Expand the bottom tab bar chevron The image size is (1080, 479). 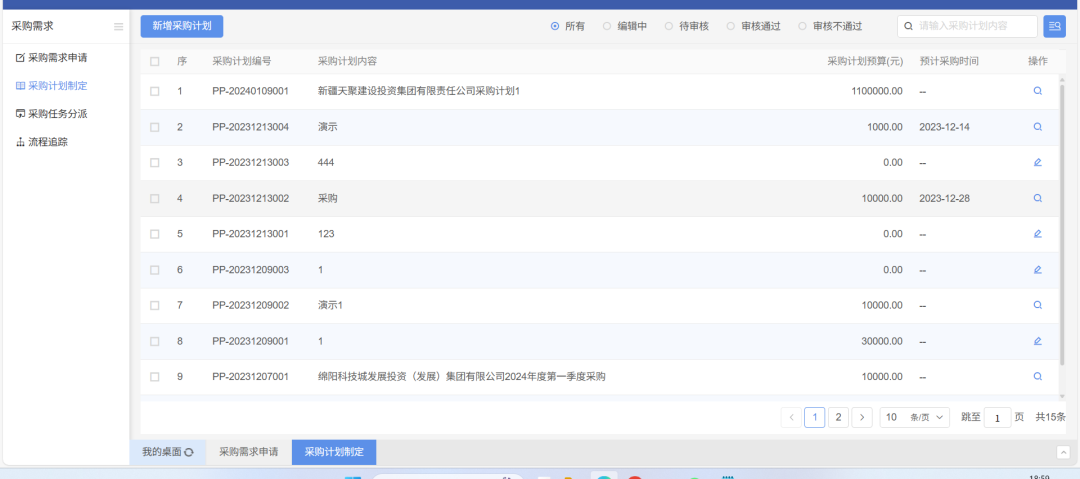click(1062, 452)
